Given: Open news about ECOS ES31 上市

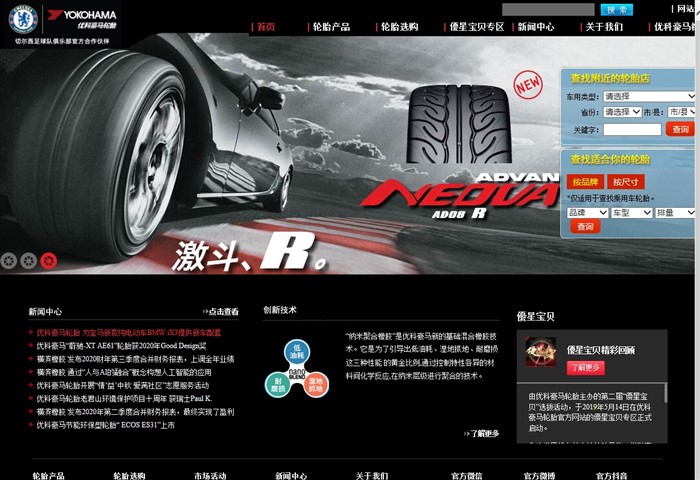Looking at the screenshot, I should coord(105,425).
